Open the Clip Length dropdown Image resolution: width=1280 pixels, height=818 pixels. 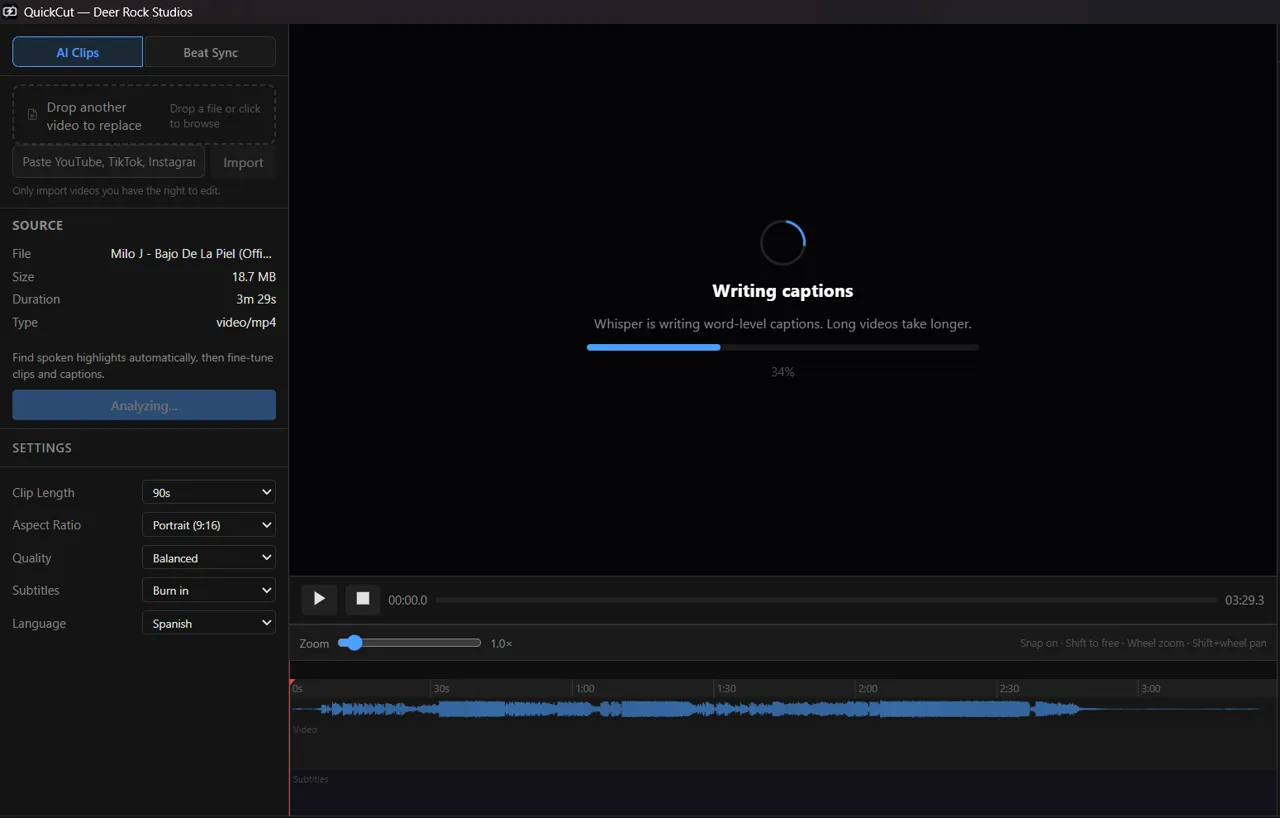coord(209,492)
